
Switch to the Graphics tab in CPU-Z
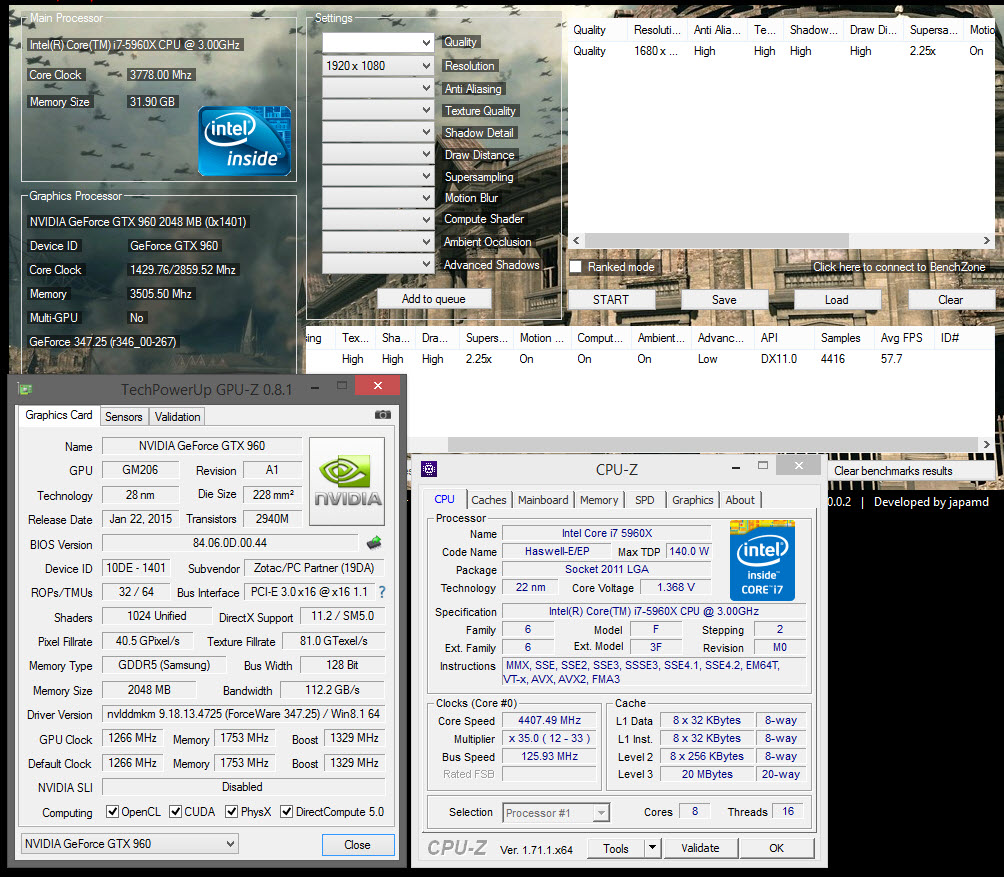(x=692, y=500)
